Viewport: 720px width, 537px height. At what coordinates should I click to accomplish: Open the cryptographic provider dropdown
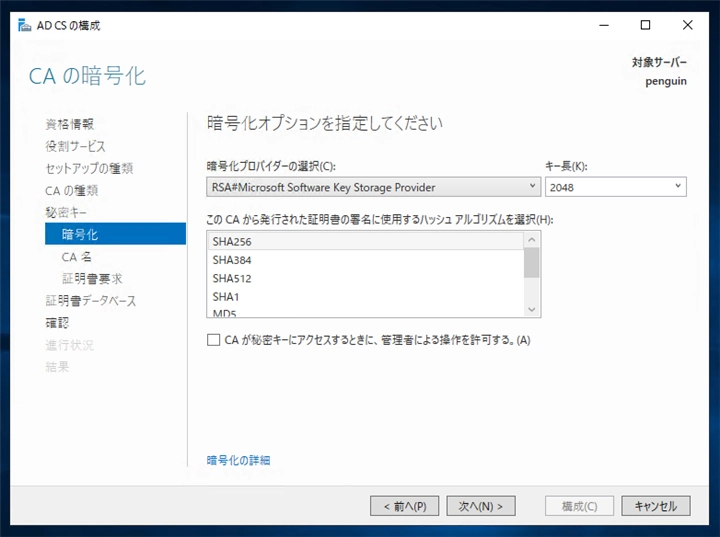tap(373, 187)
